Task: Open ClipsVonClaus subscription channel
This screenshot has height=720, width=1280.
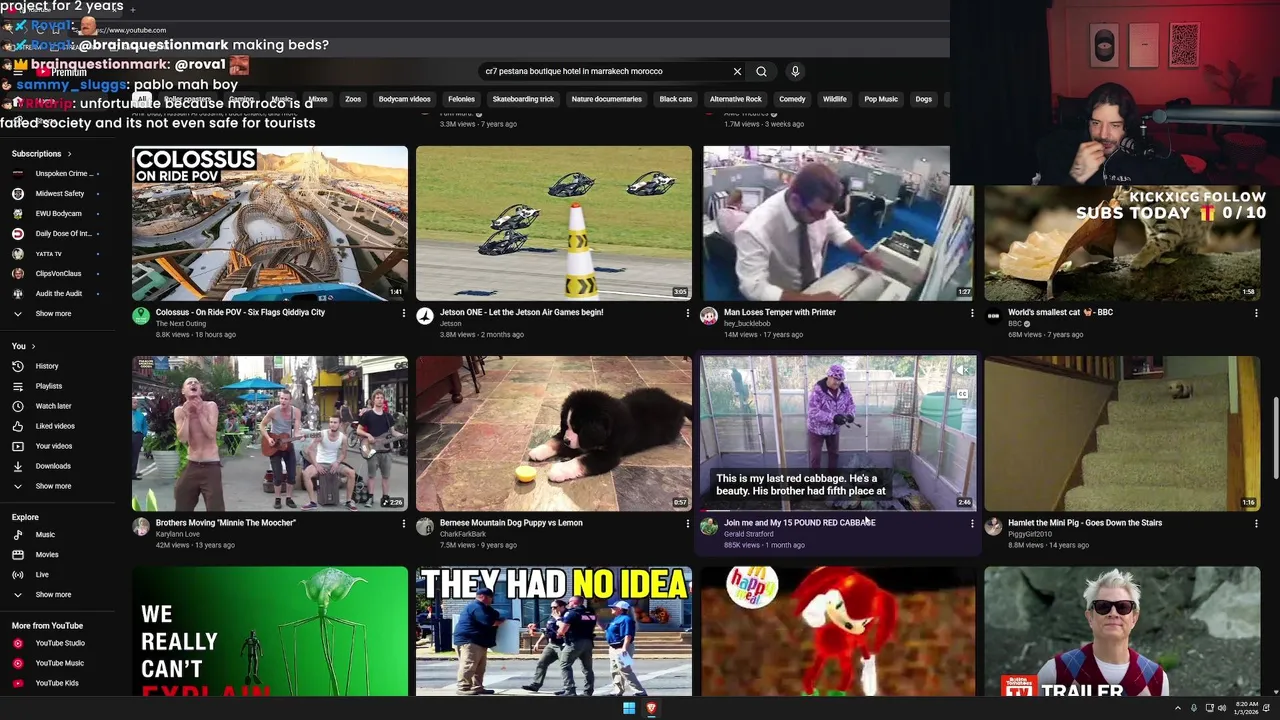Action: pyautogui.click(x=55, y=274)
